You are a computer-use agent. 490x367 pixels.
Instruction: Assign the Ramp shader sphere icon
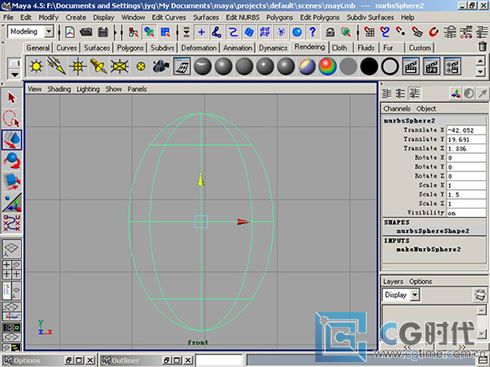(x=327, y=66)
